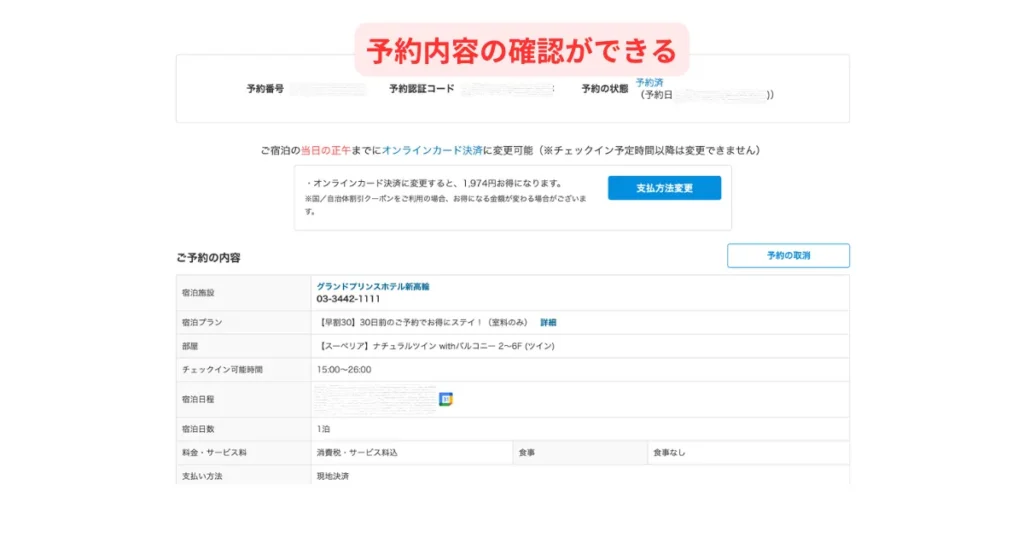The height and width of the screenshot is (538, 1024).
Task: Click the 消費税・サービス料込 cell
Action: click(356, 452)
